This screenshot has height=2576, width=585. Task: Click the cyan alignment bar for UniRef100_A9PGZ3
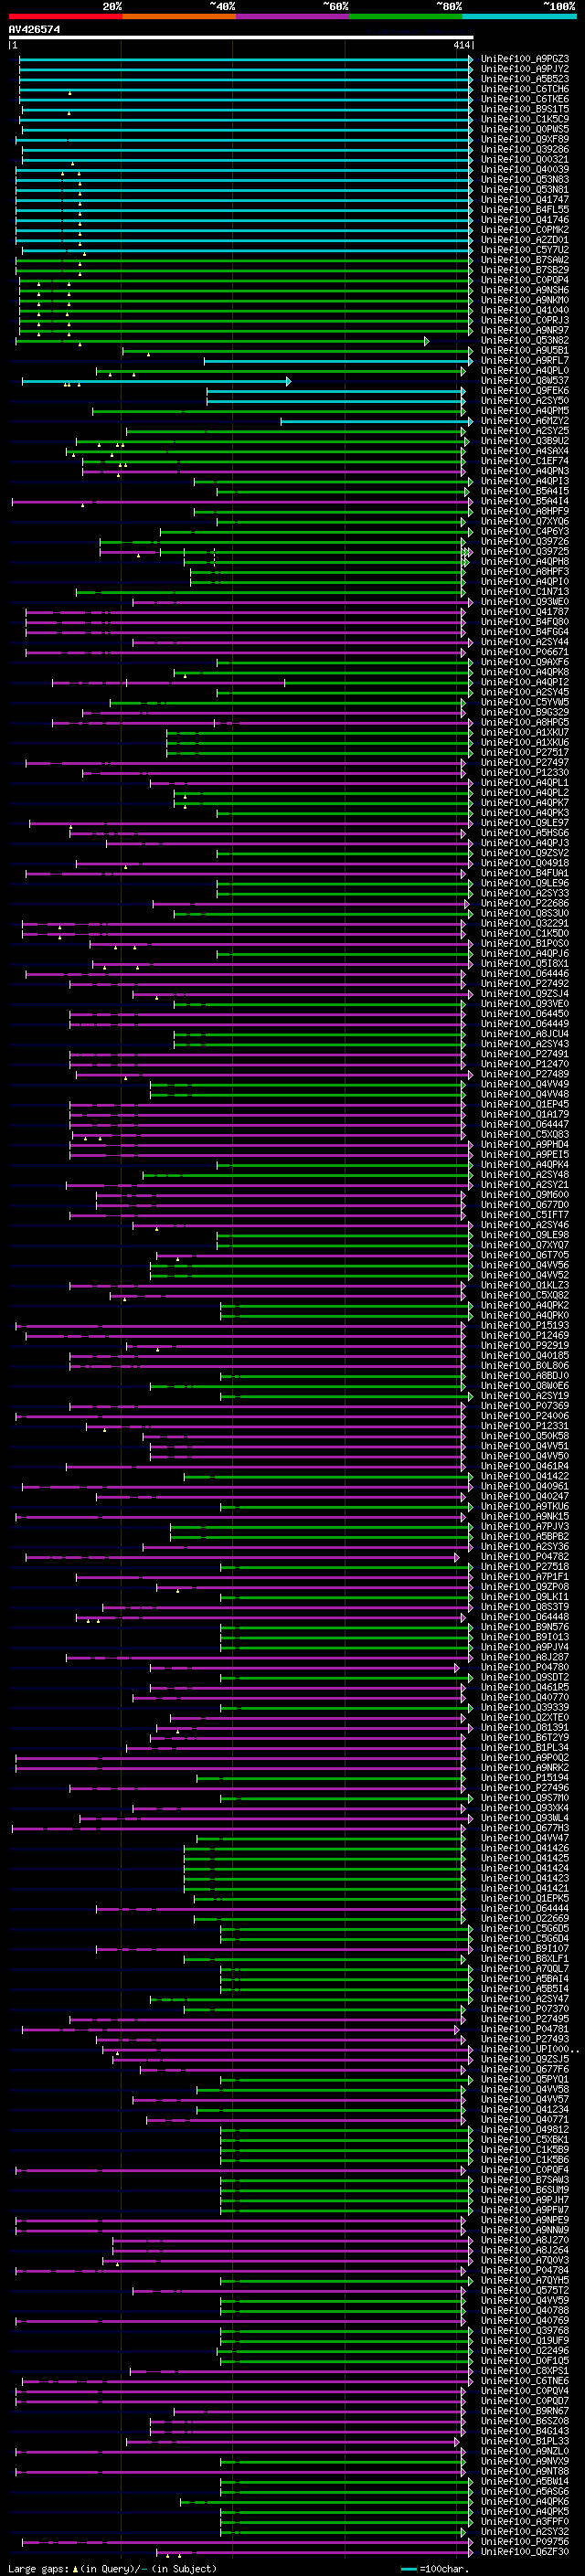click(x=244, y=59)
